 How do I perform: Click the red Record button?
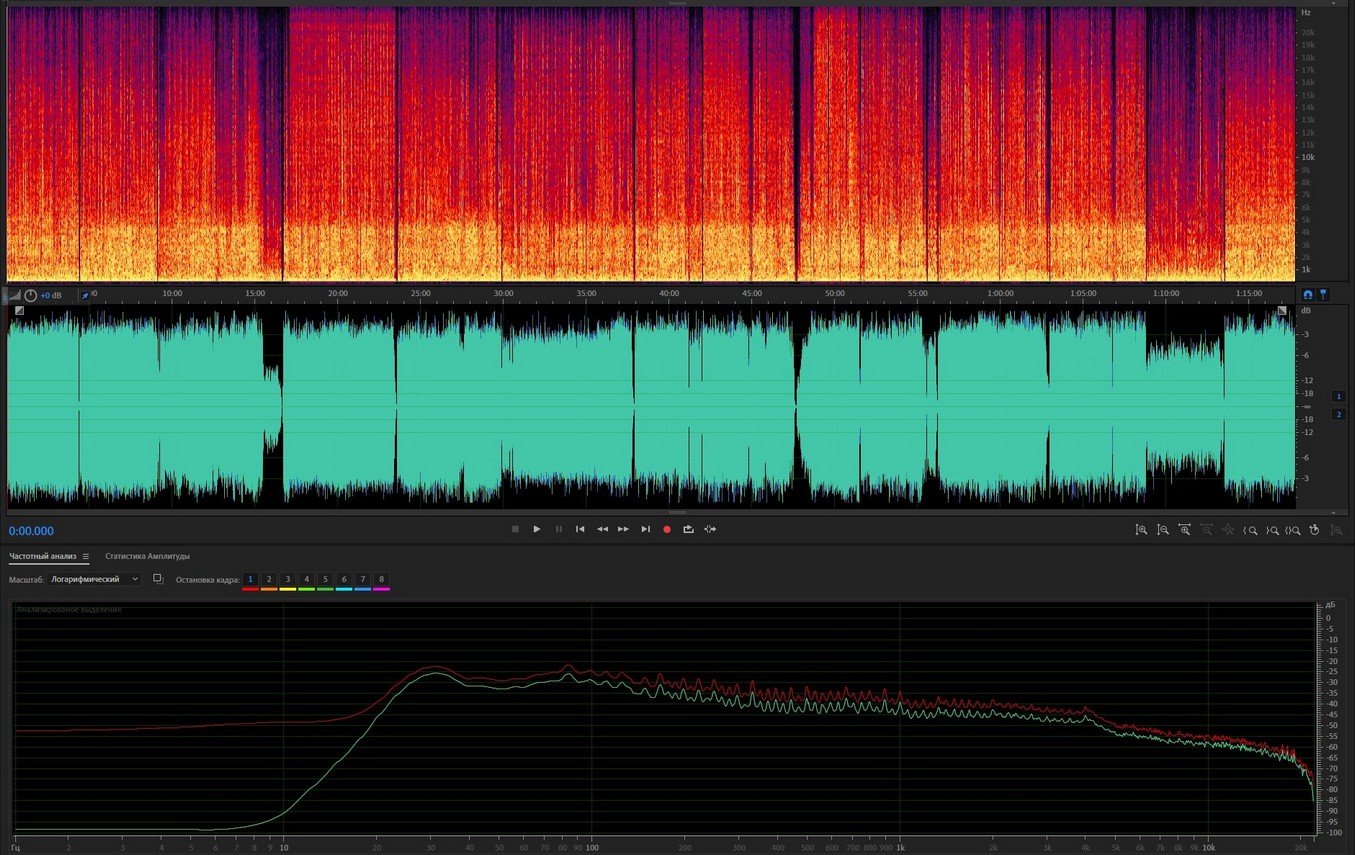[667, 529]
